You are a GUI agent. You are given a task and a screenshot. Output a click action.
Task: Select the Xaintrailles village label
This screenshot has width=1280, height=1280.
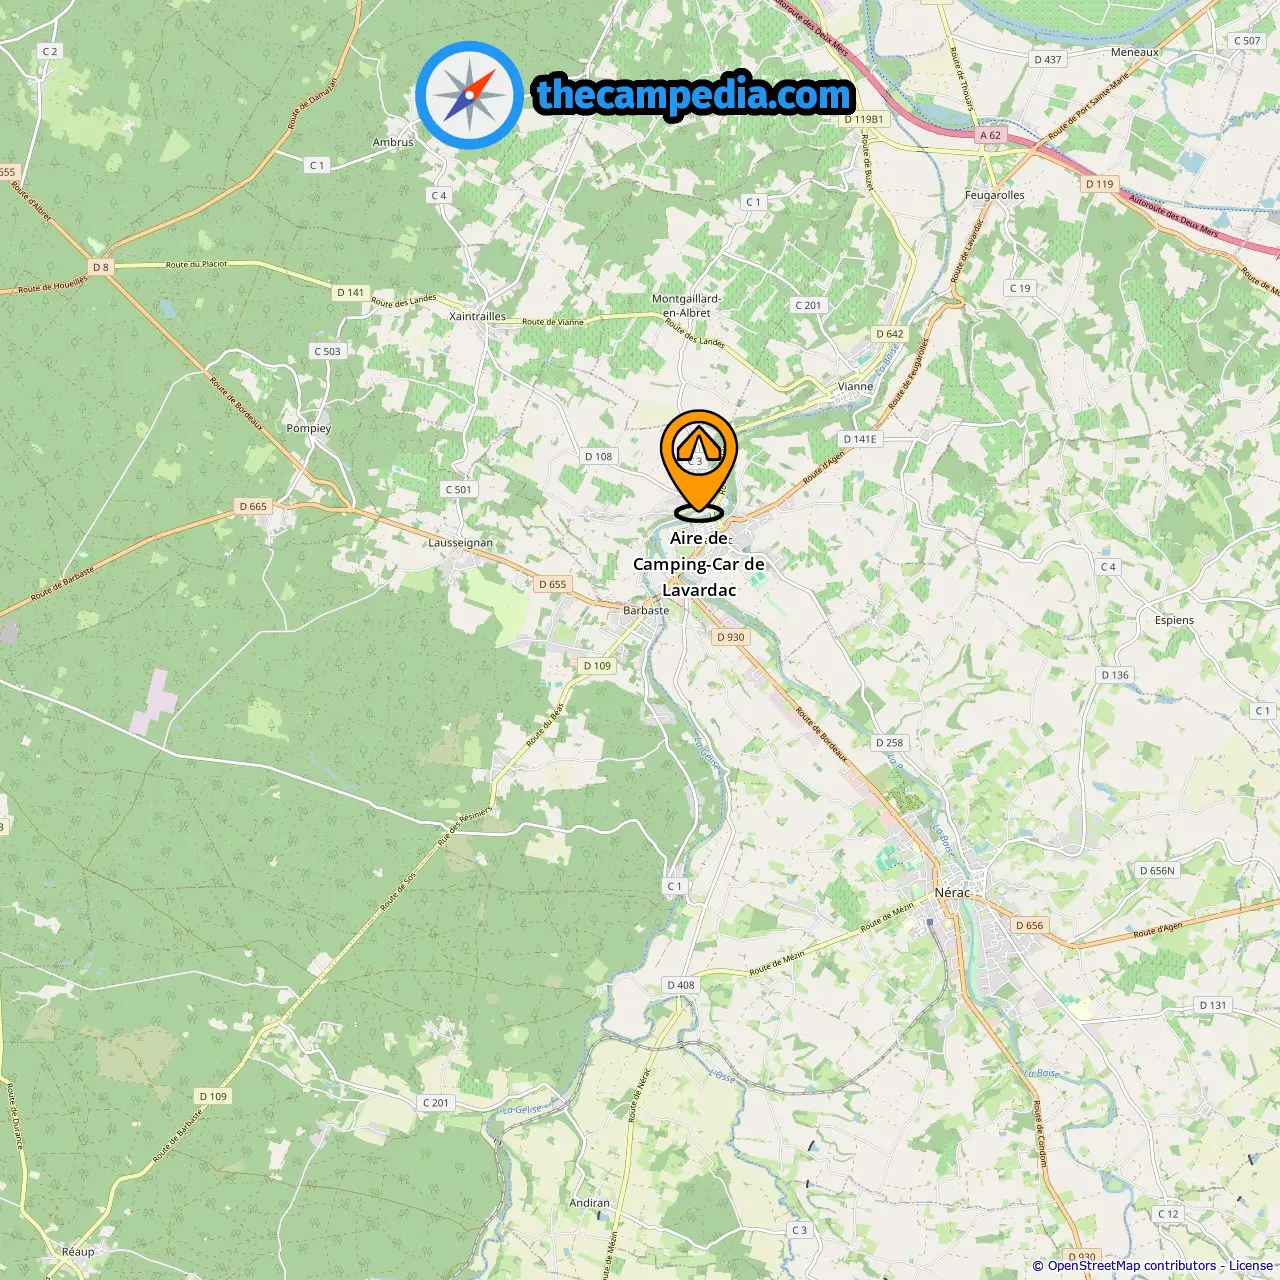click(x=477, y=316)
